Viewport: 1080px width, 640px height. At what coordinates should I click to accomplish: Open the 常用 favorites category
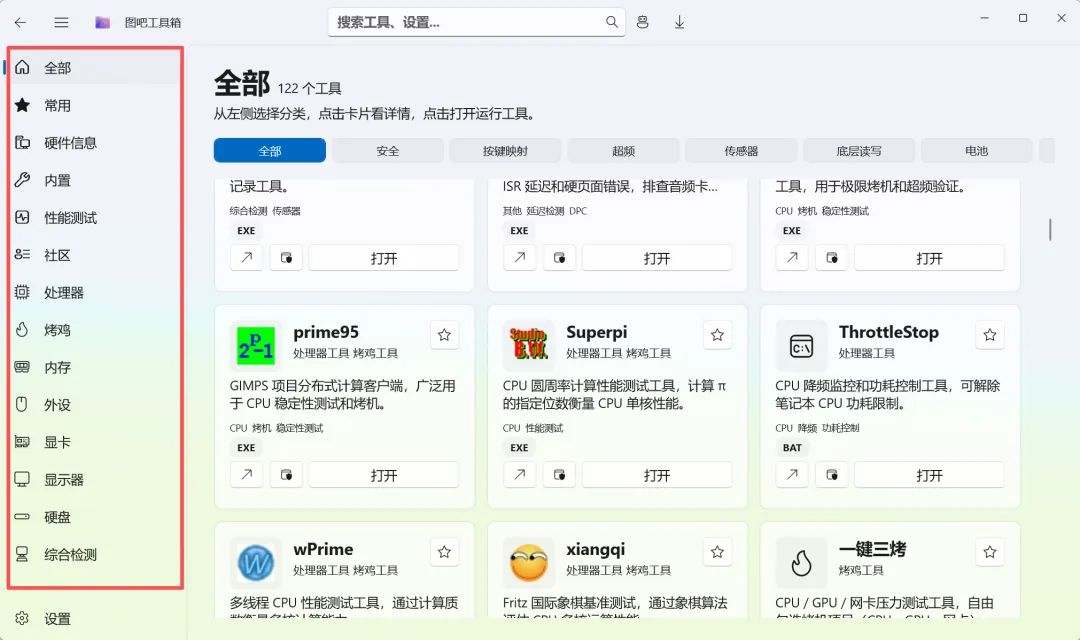tap(94, 105)
